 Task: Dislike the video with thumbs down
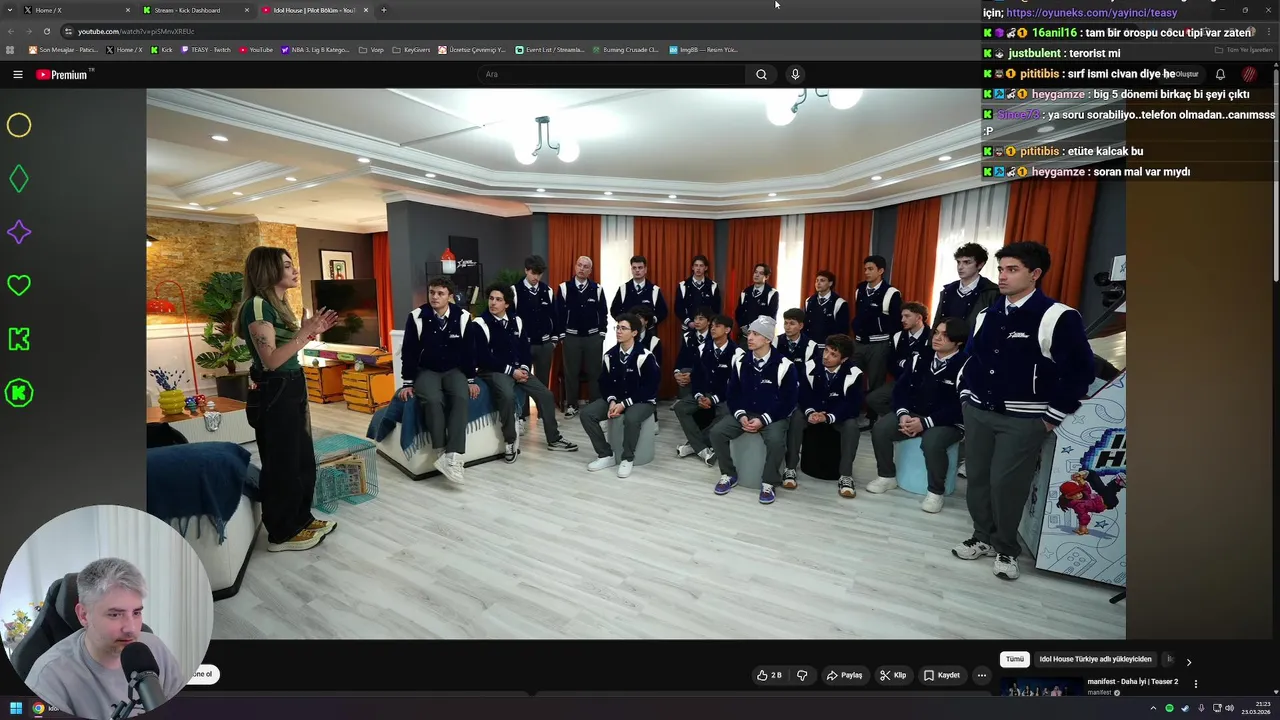point(802,675)
